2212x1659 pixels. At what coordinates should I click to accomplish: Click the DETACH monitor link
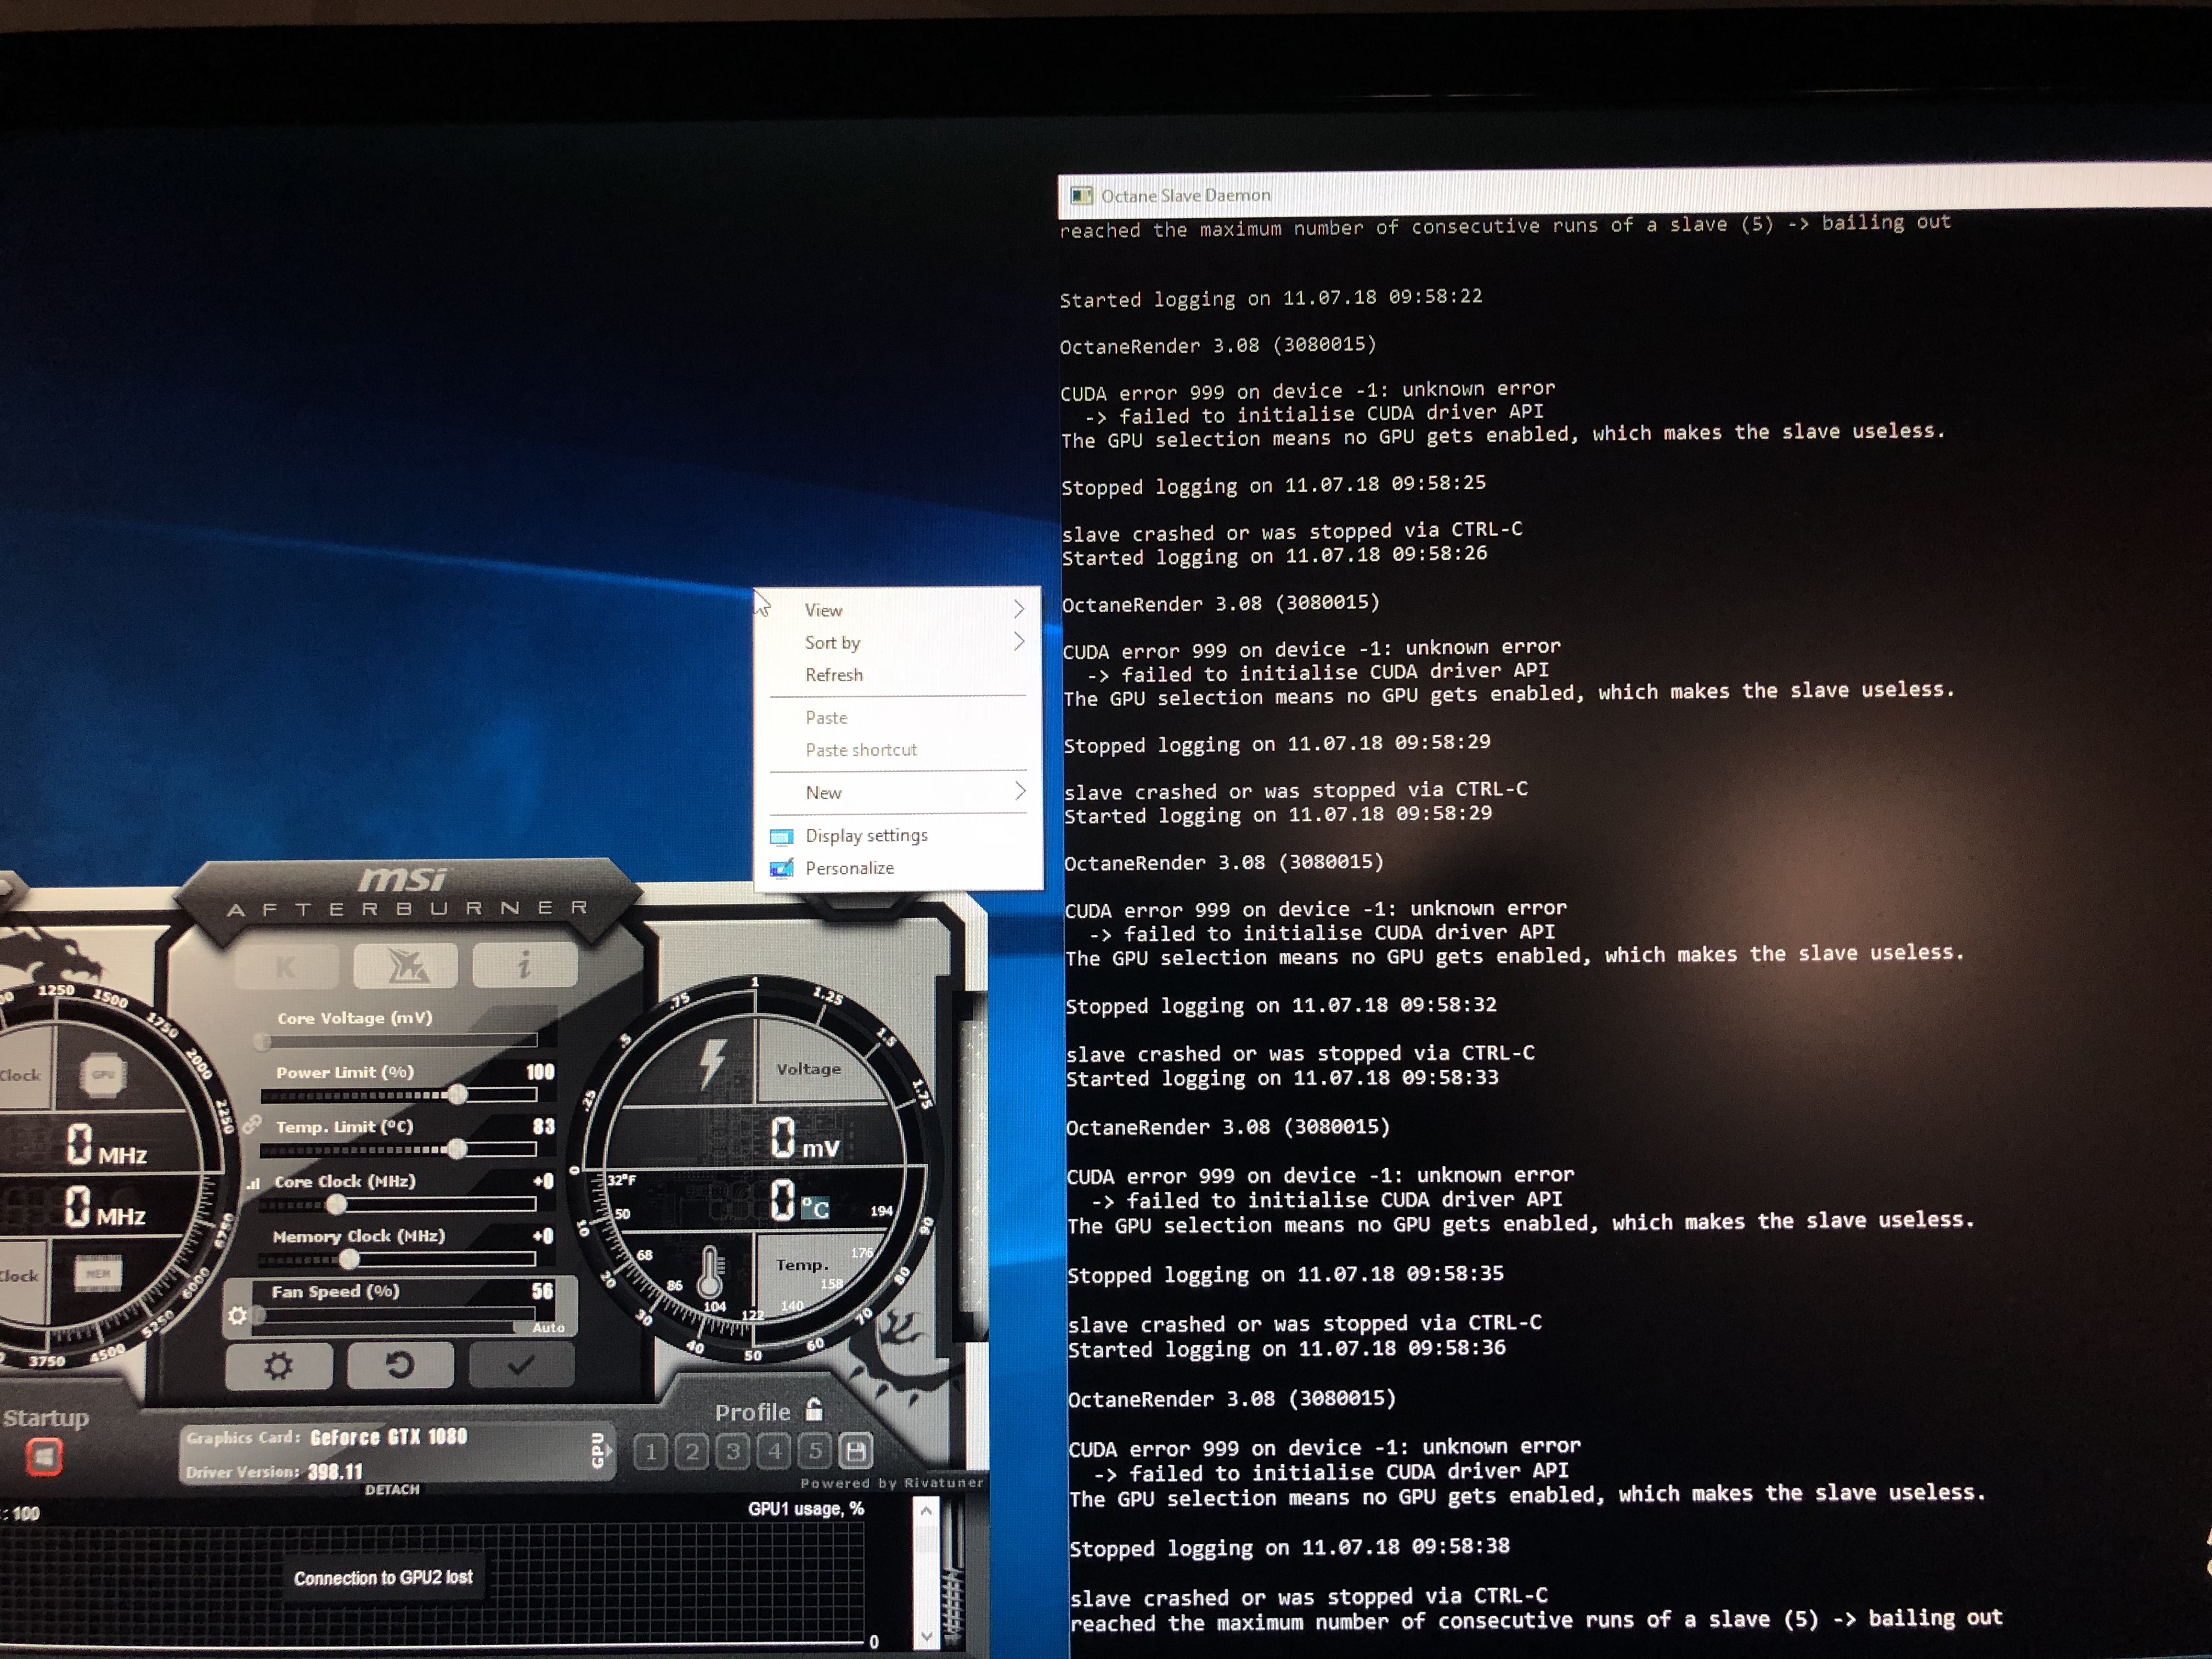click(392, 1489)
